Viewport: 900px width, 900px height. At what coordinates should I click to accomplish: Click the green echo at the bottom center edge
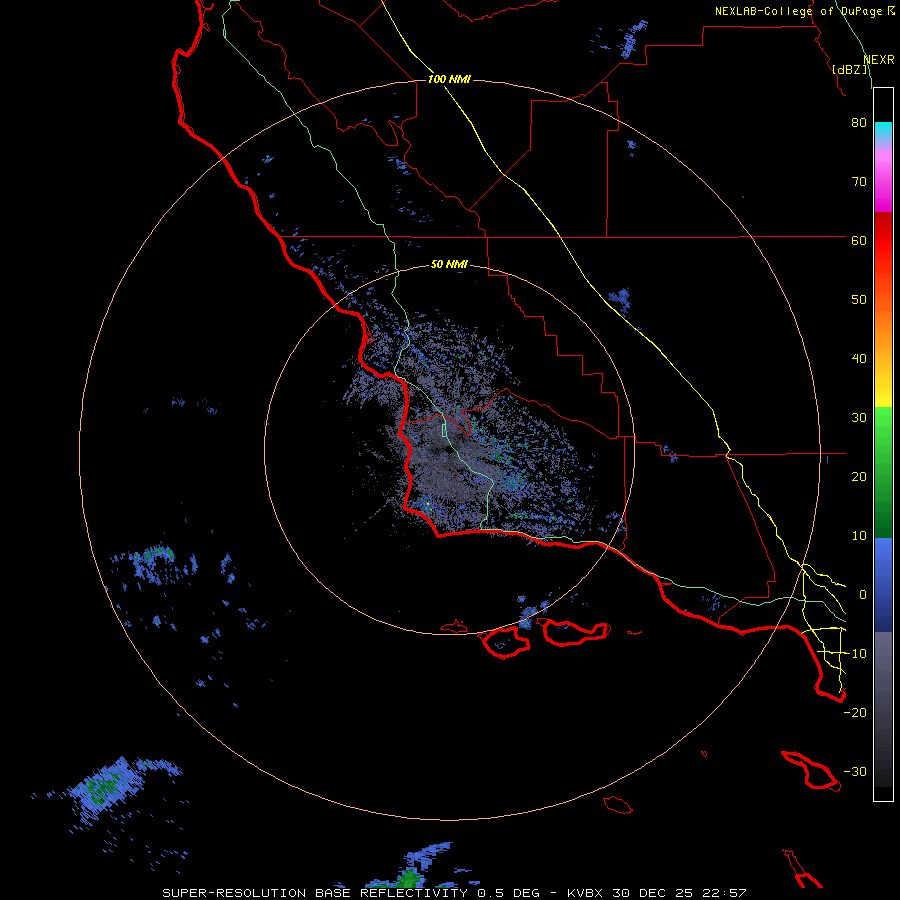tap(409, 878)
